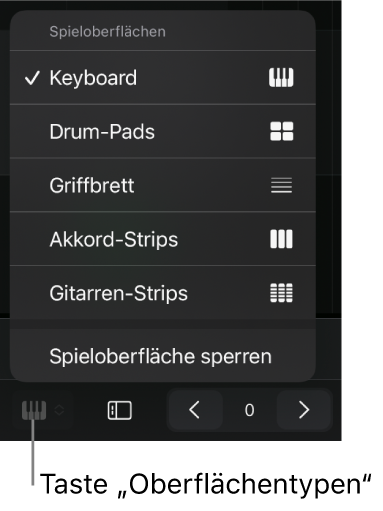Click the string lines icon beside Griffbrett
The image size is (383, 511).
(281, 185)
